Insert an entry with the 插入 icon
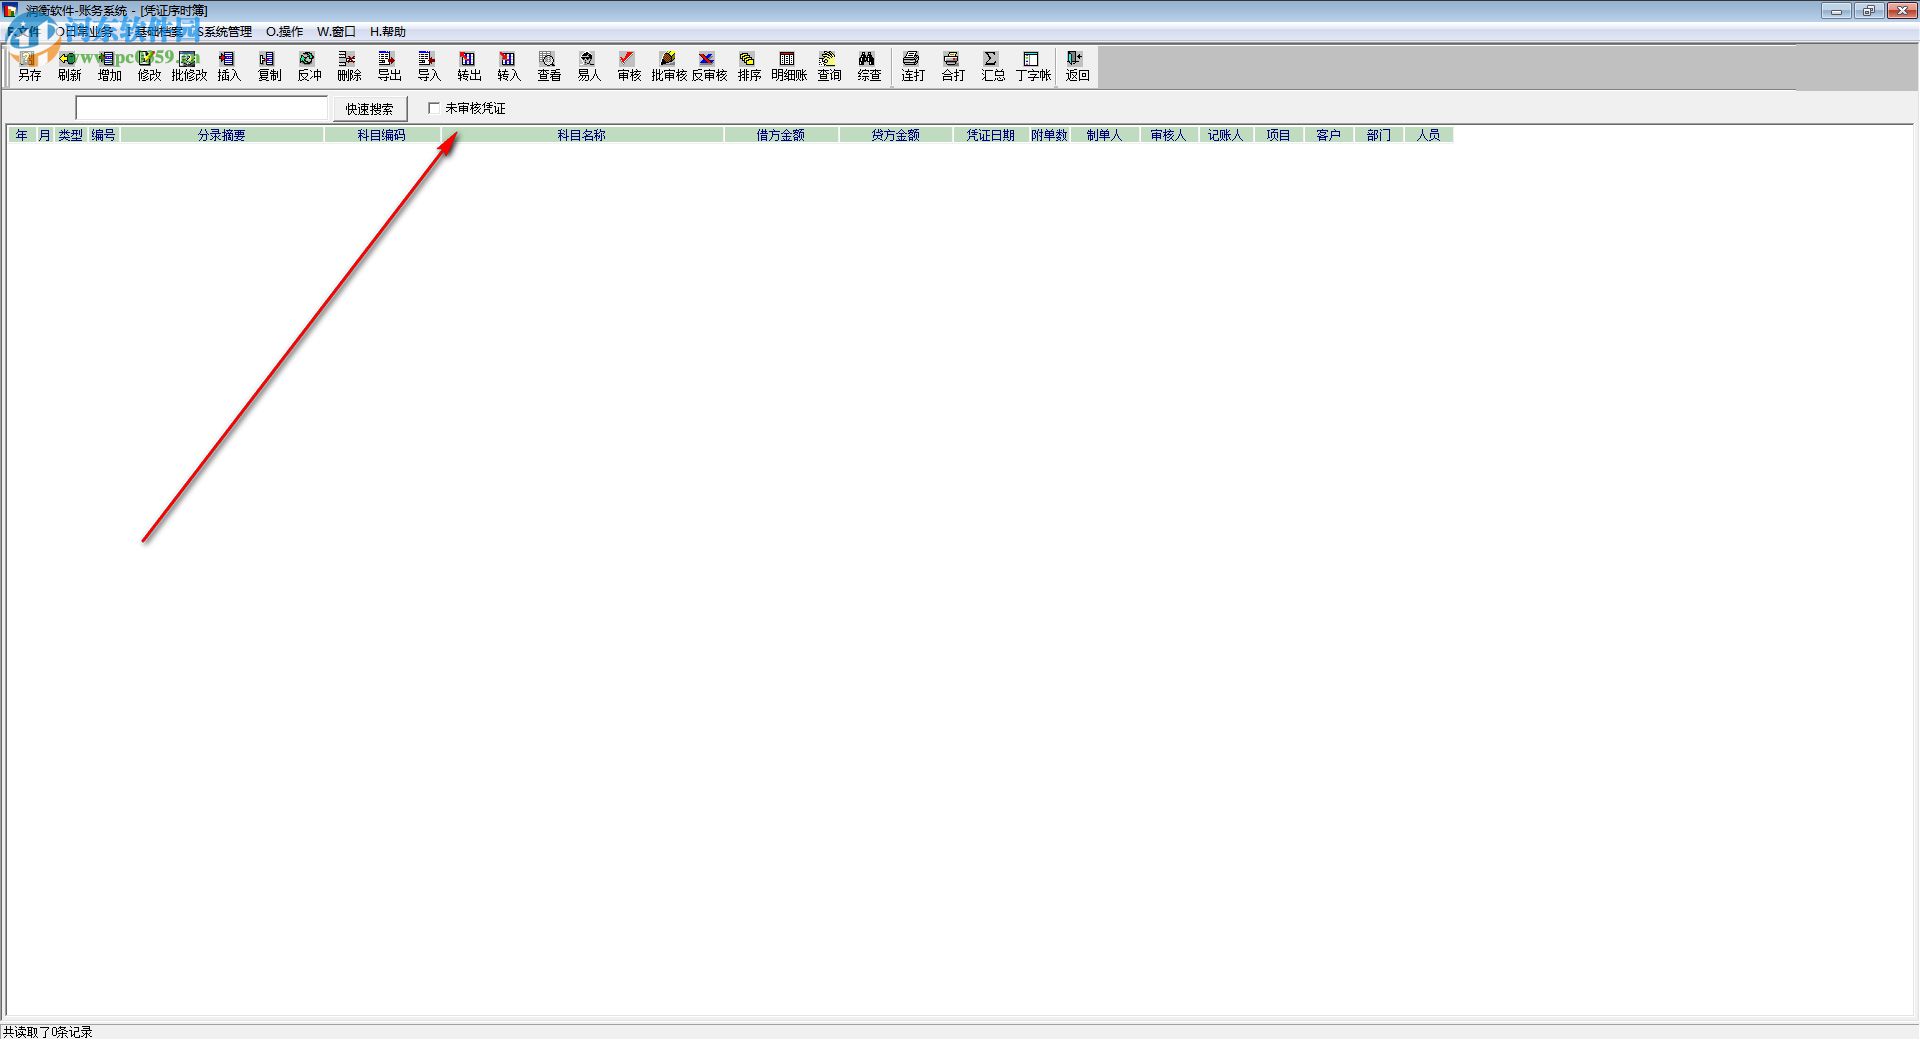 229,66
